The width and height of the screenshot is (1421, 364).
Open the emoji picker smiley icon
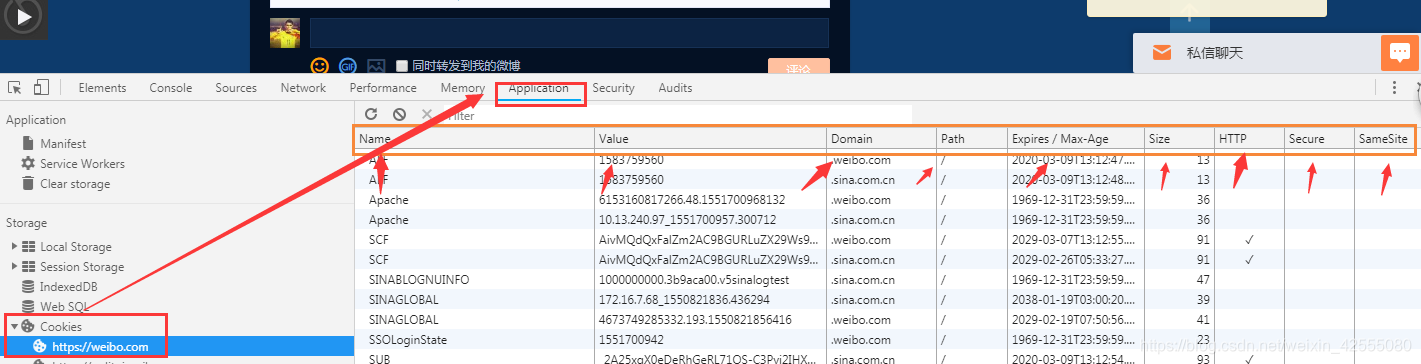[320, 66]
